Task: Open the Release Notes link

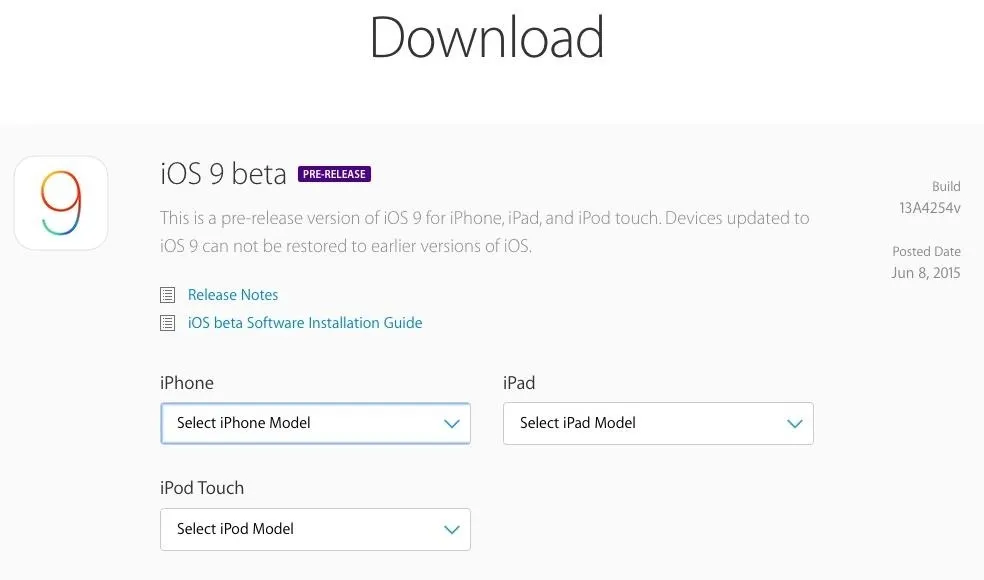Action: click(x=233, y=295)
